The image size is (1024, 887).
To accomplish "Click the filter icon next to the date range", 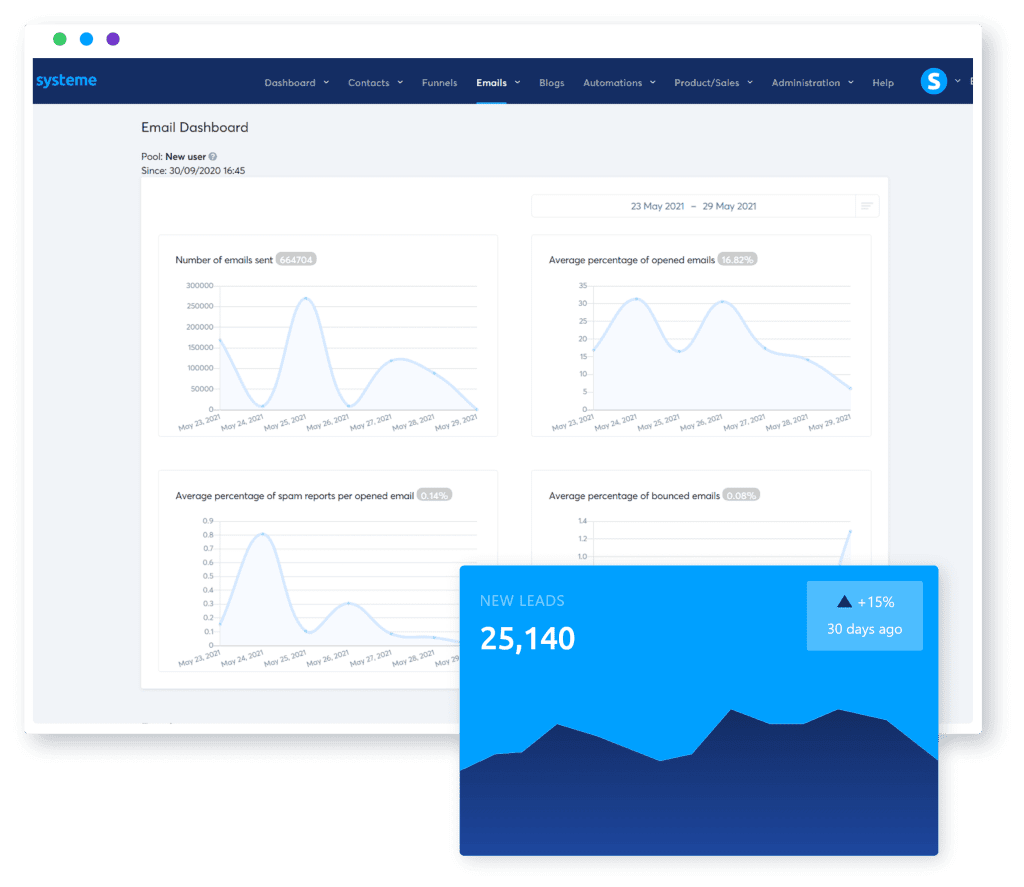I will [x=866, y=205].
